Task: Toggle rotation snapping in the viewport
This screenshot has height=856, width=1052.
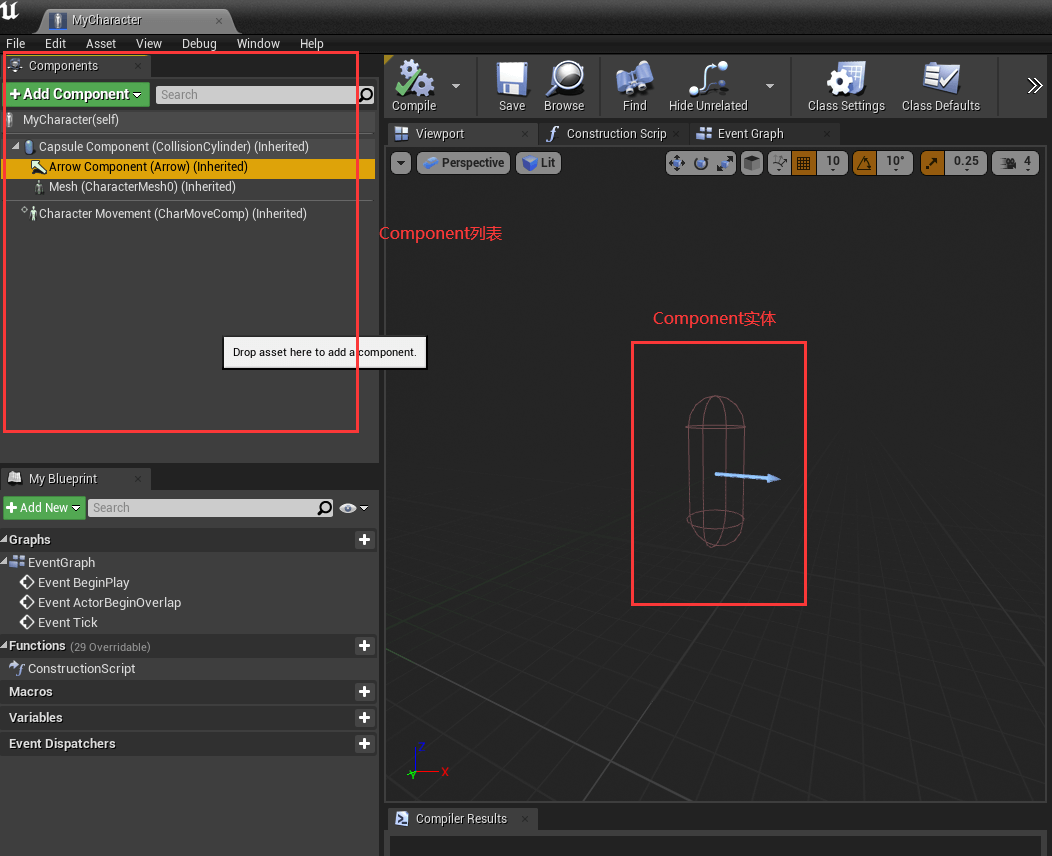Action: [x=865, y=163]
